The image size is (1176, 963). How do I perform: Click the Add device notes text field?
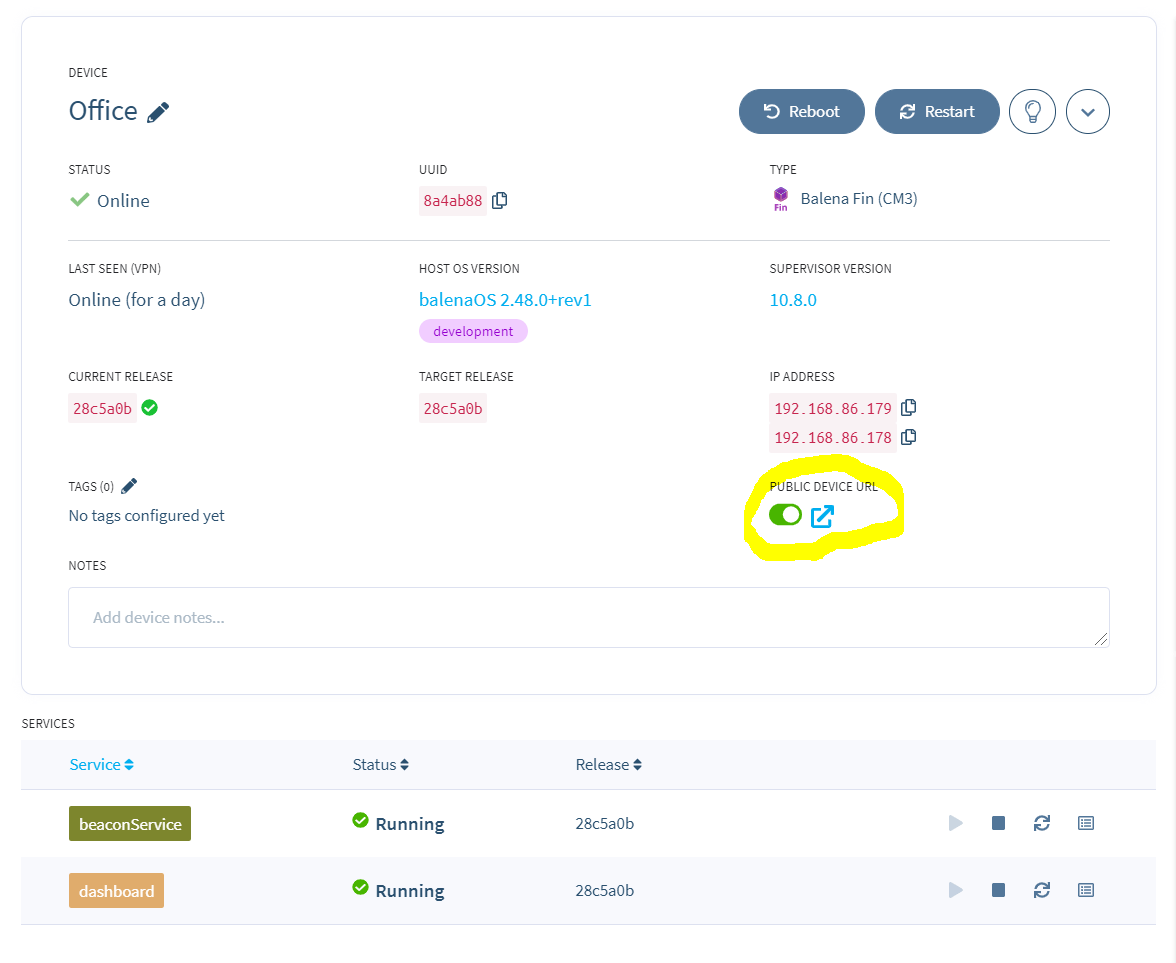click(588, 617)
